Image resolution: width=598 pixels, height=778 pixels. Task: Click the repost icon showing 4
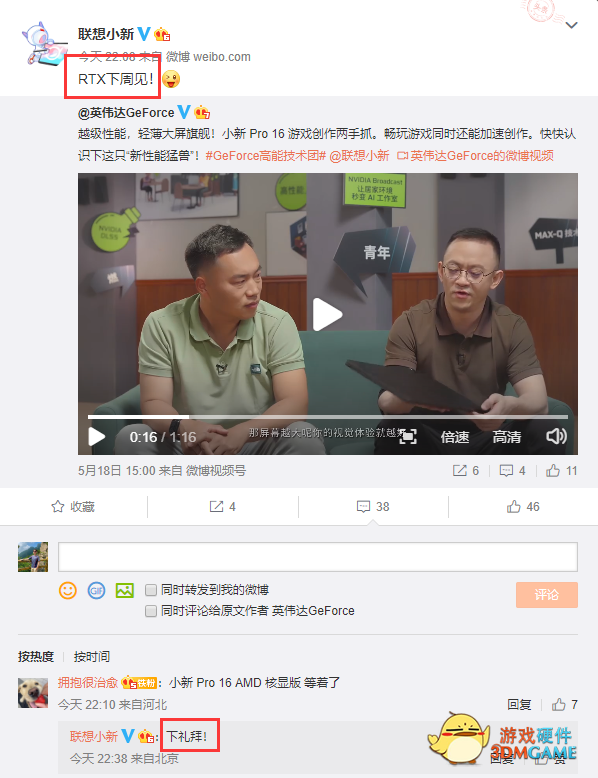point(222,507)
